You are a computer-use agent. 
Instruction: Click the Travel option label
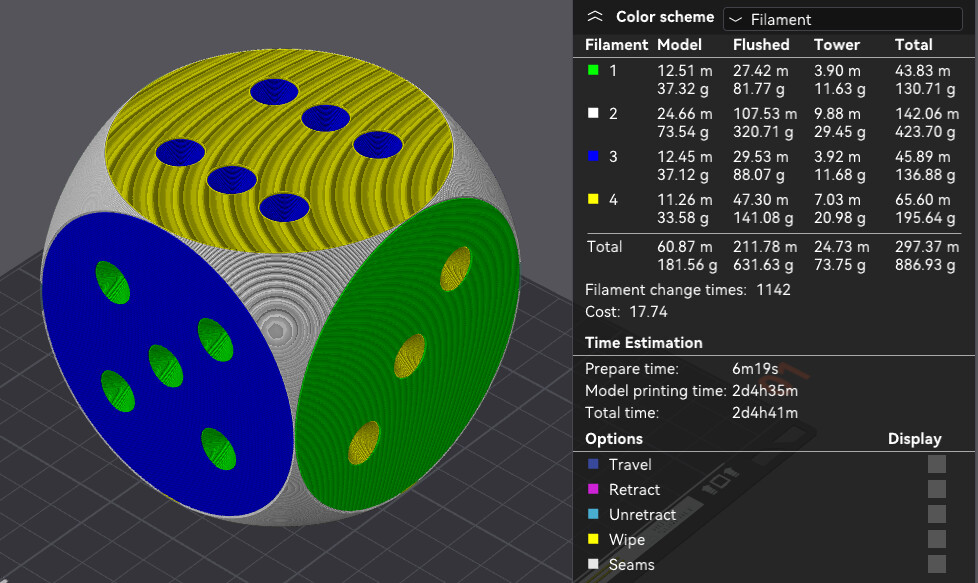[x=630, y=465]
